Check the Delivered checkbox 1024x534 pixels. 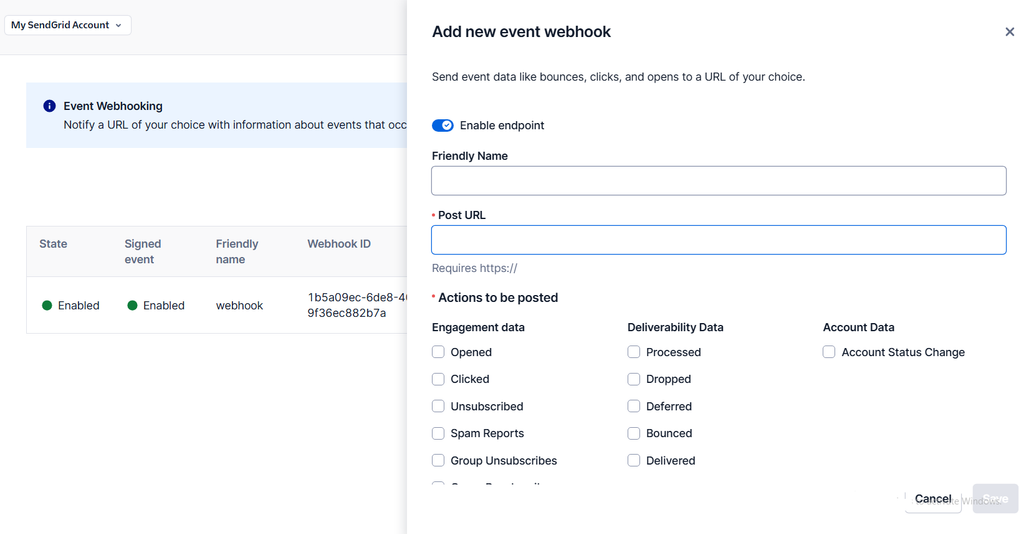[633, 460]
